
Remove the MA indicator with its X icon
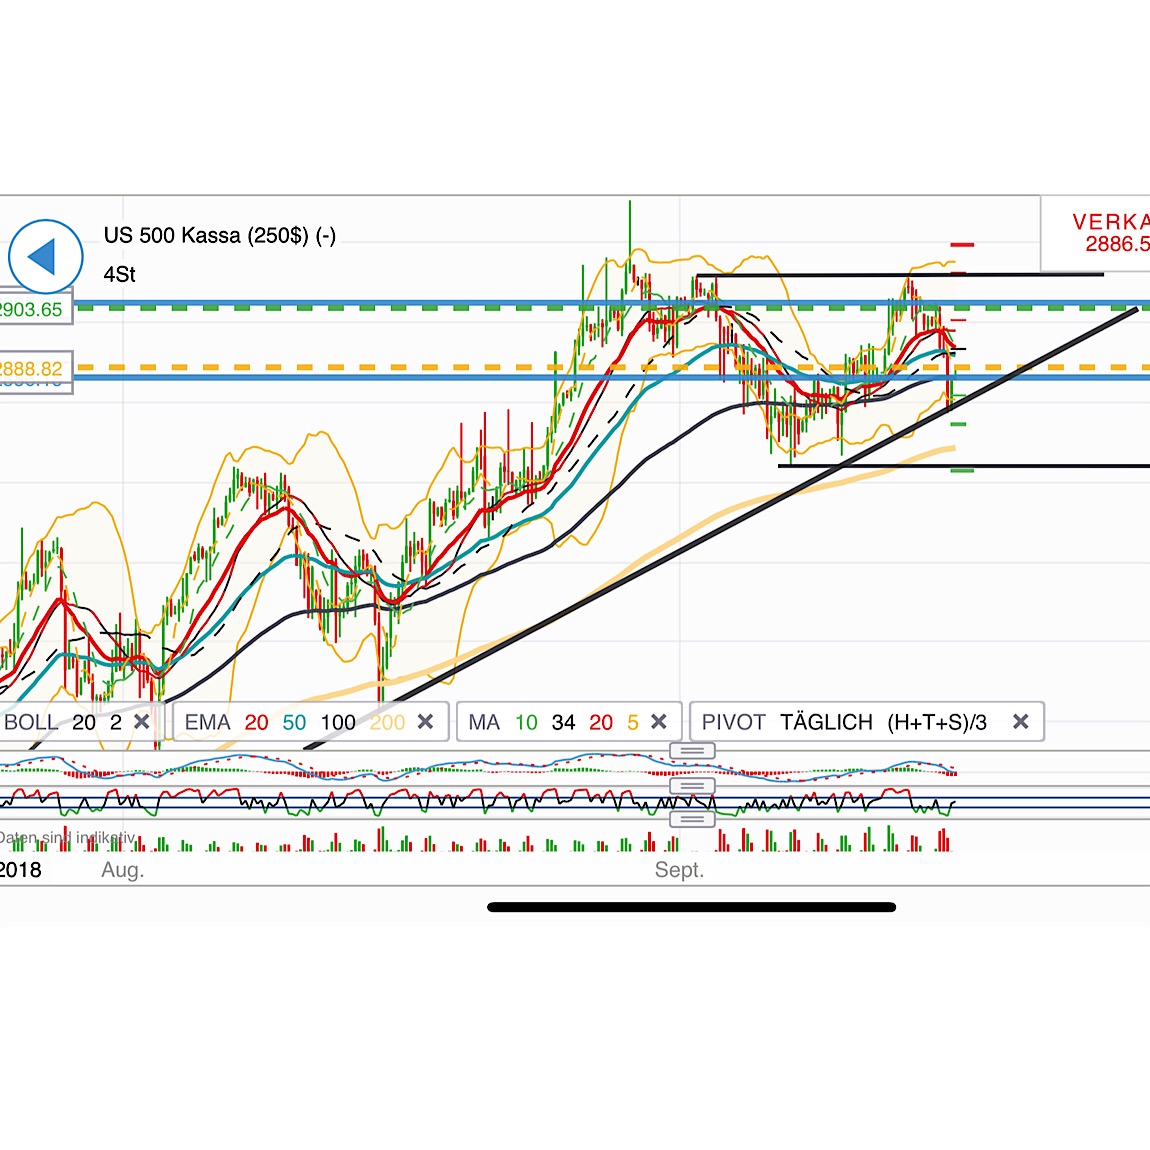click(x=659, y=721)
